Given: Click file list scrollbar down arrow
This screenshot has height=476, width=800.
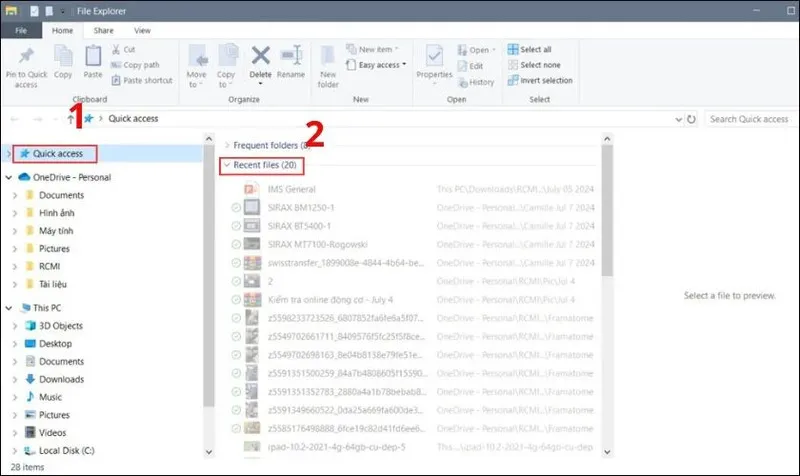Looking at the screenshot, I should pos(607,452).
